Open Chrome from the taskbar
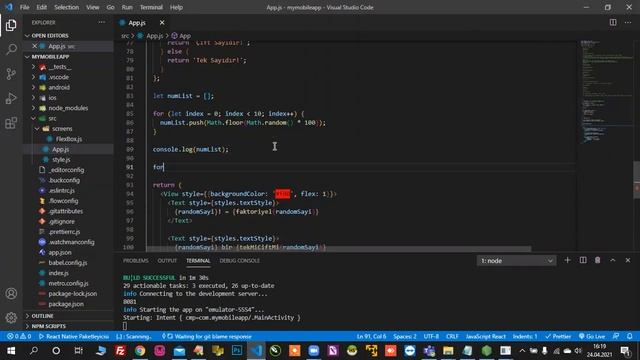640x360 pixels. 140,351
